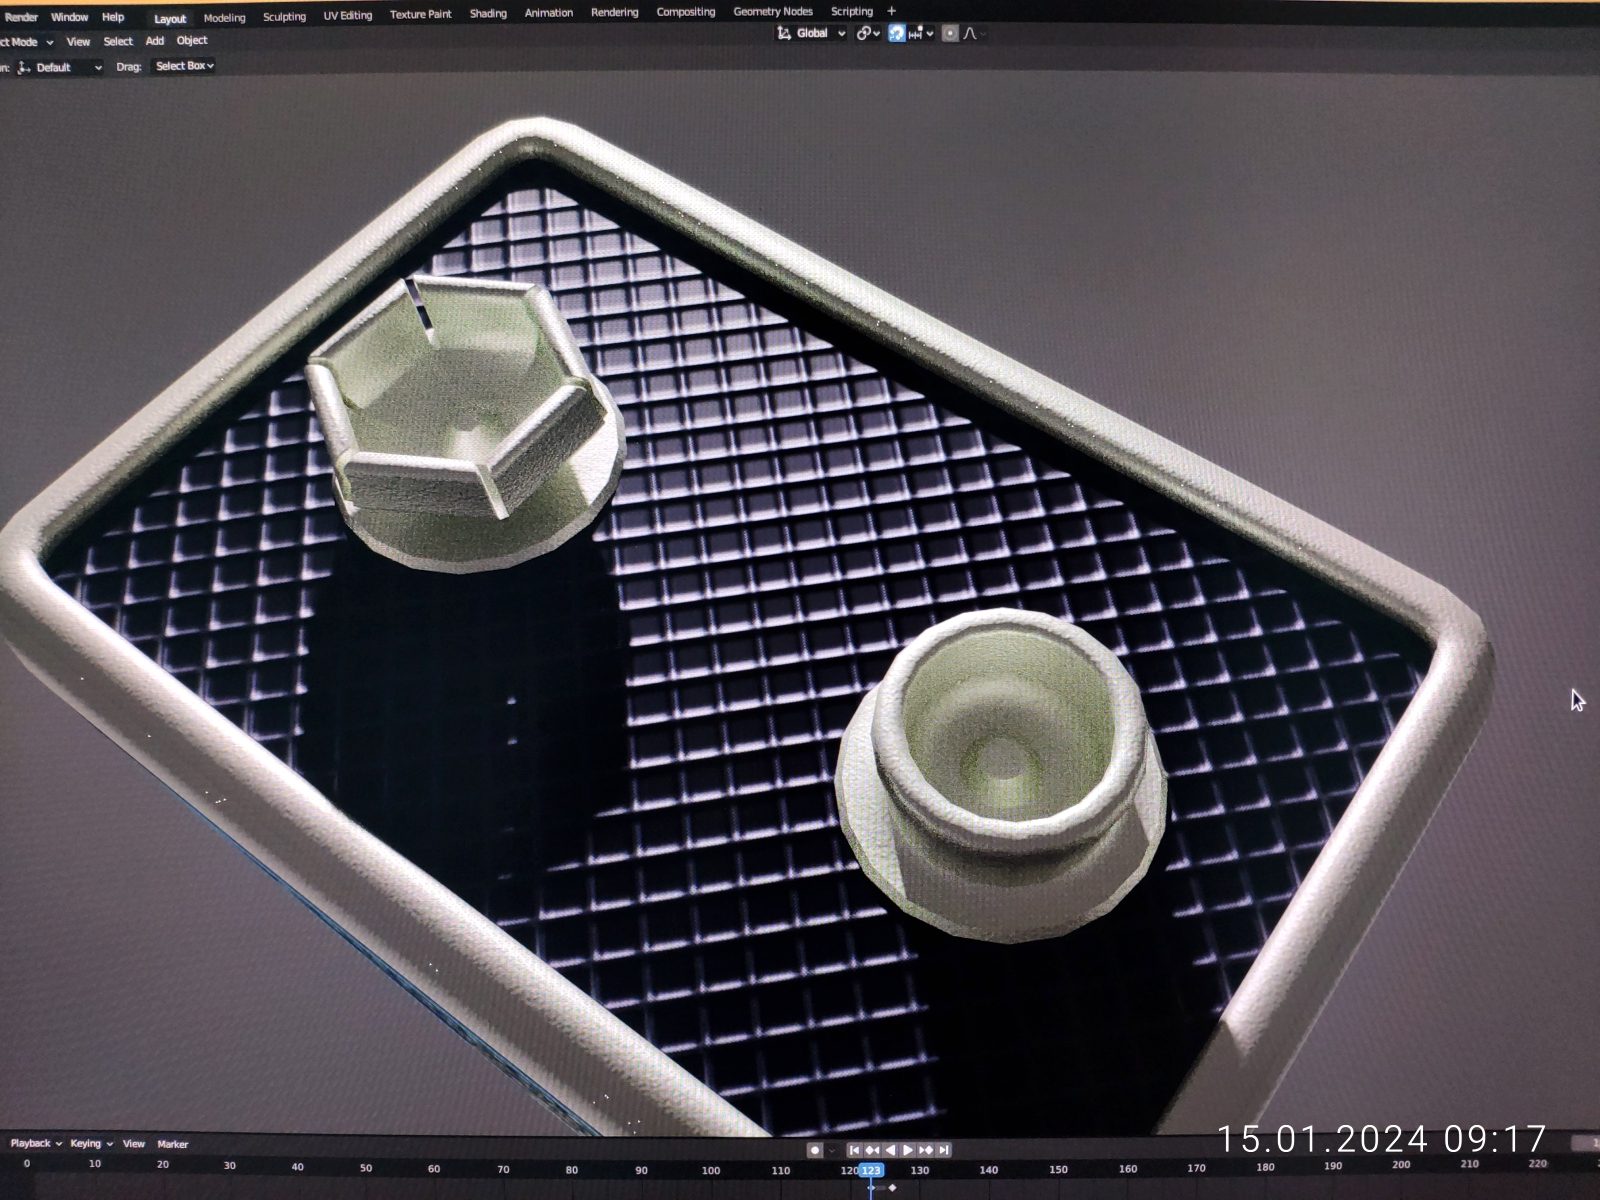Screen dimensions: 1600x1200
Task: Open the transform pivot point dropdown
Action: click(x=868, y=33)
